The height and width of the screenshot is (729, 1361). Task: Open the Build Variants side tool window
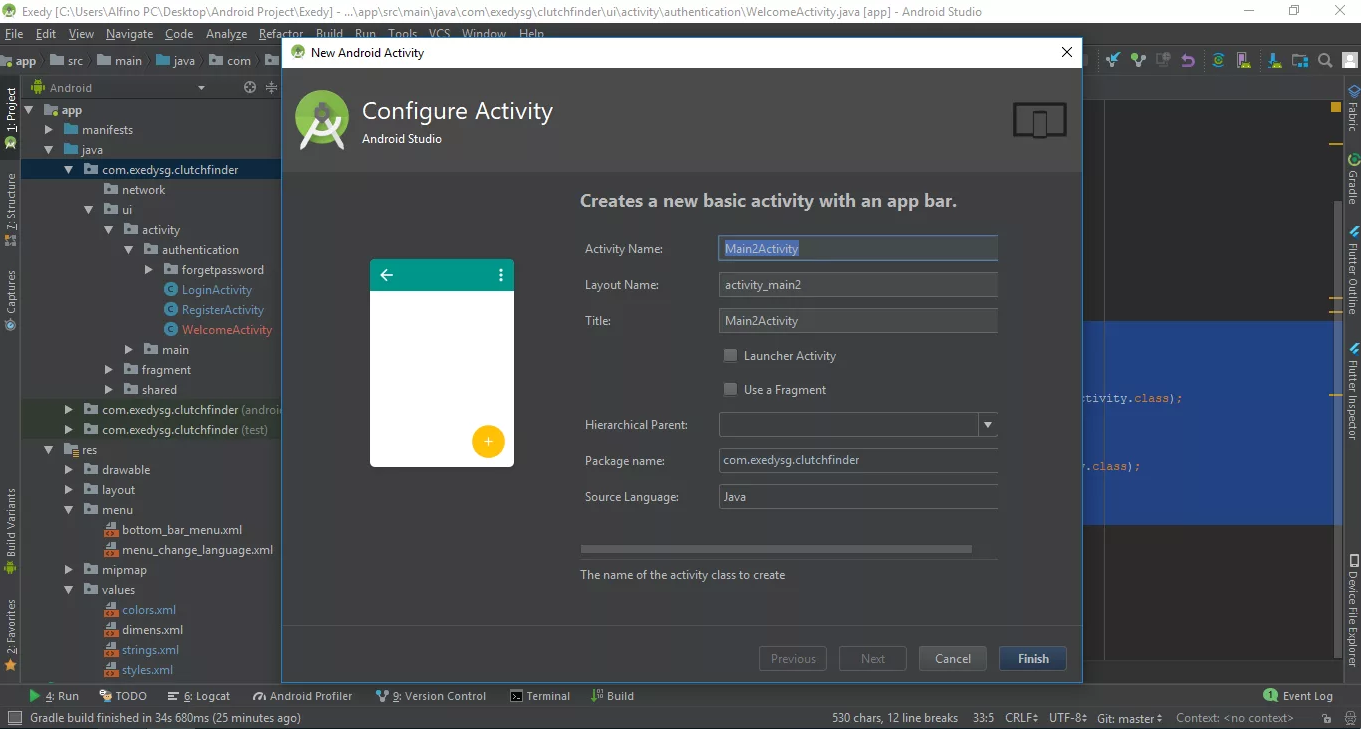11,531
